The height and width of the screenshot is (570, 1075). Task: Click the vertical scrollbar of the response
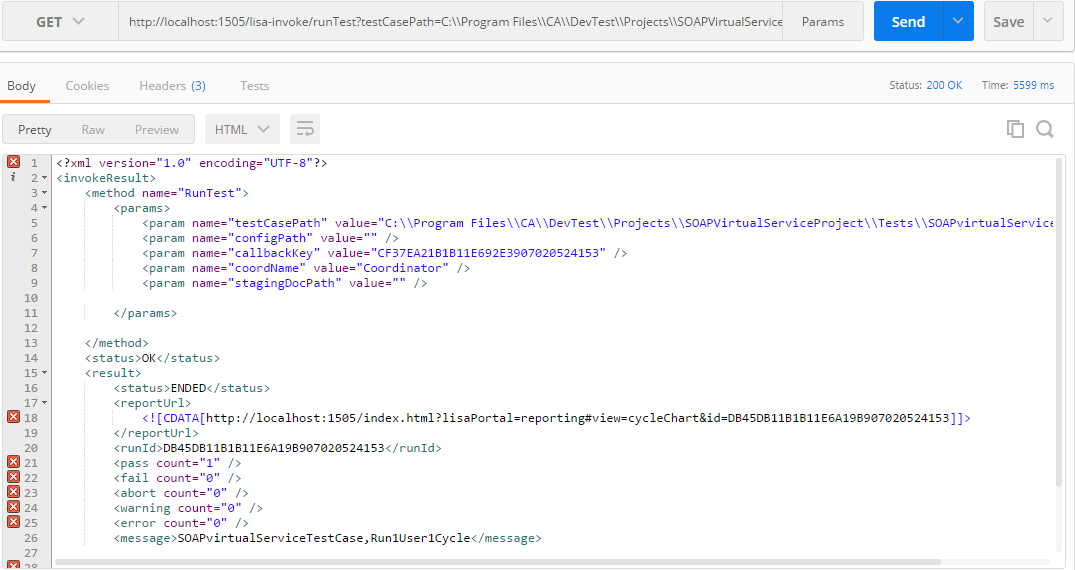[1059, 322]
